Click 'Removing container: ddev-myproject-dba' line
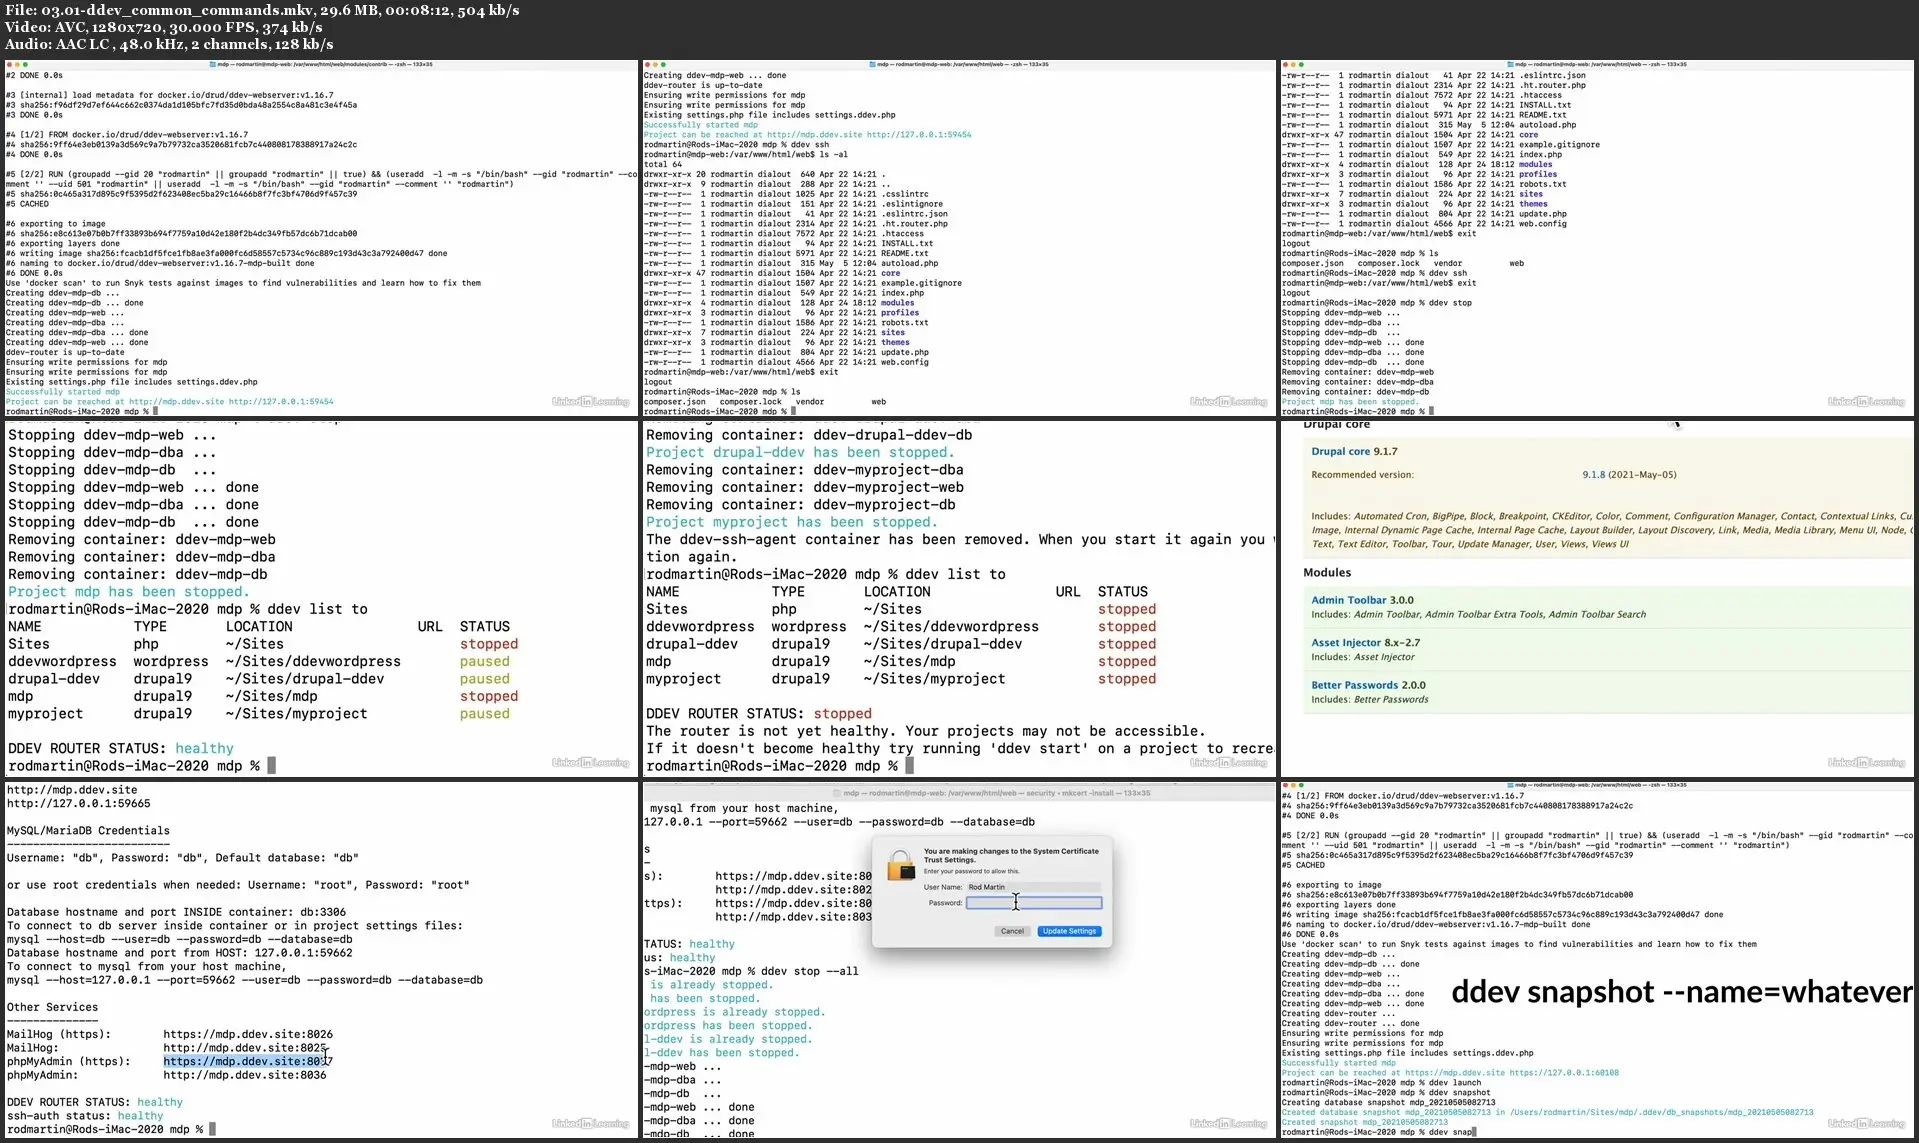Viewport: 1919px width, 1143px height. pos(805,470)
